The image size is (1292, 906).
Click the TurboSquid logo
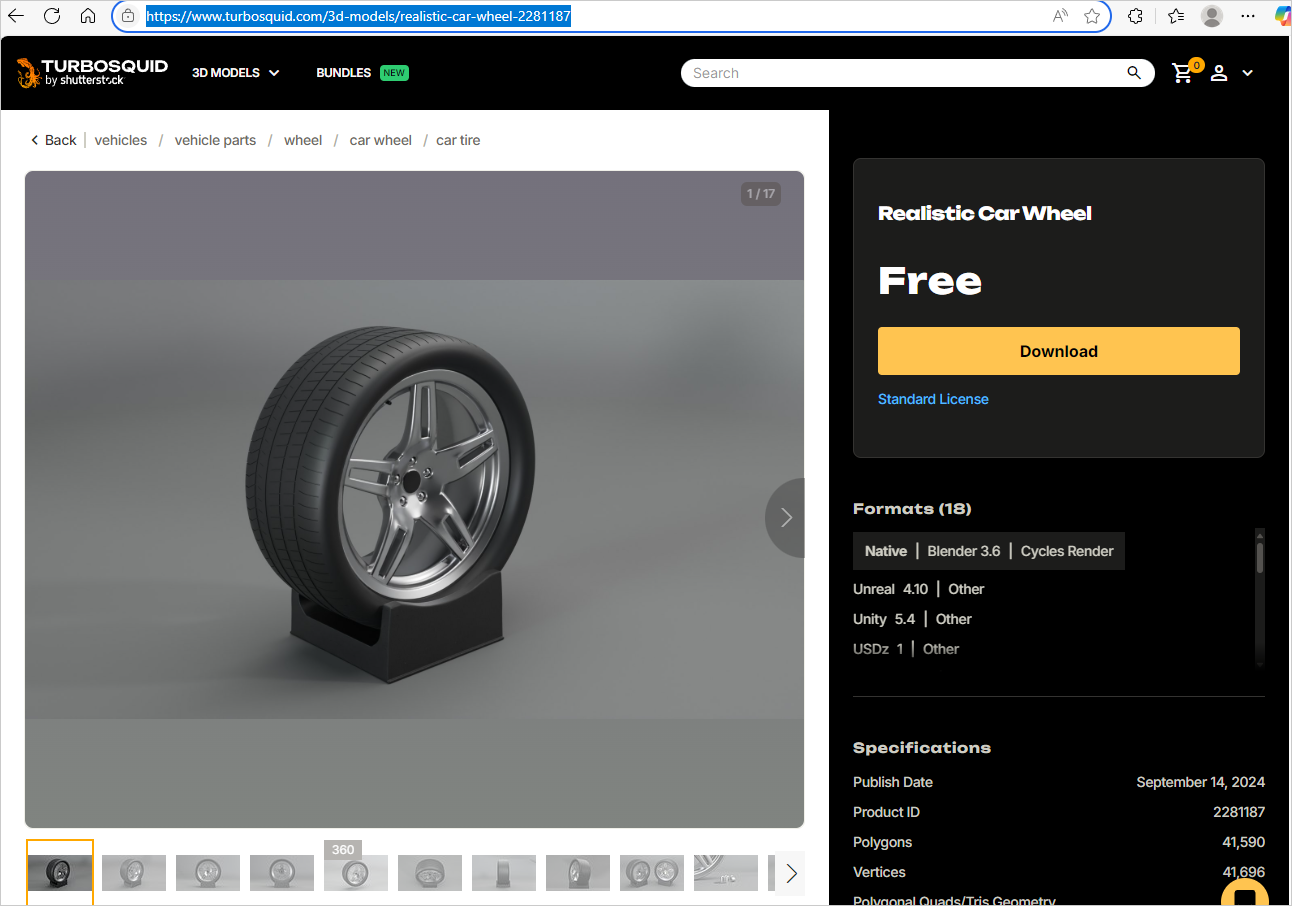pyautogui.click(x=91, y=72)
